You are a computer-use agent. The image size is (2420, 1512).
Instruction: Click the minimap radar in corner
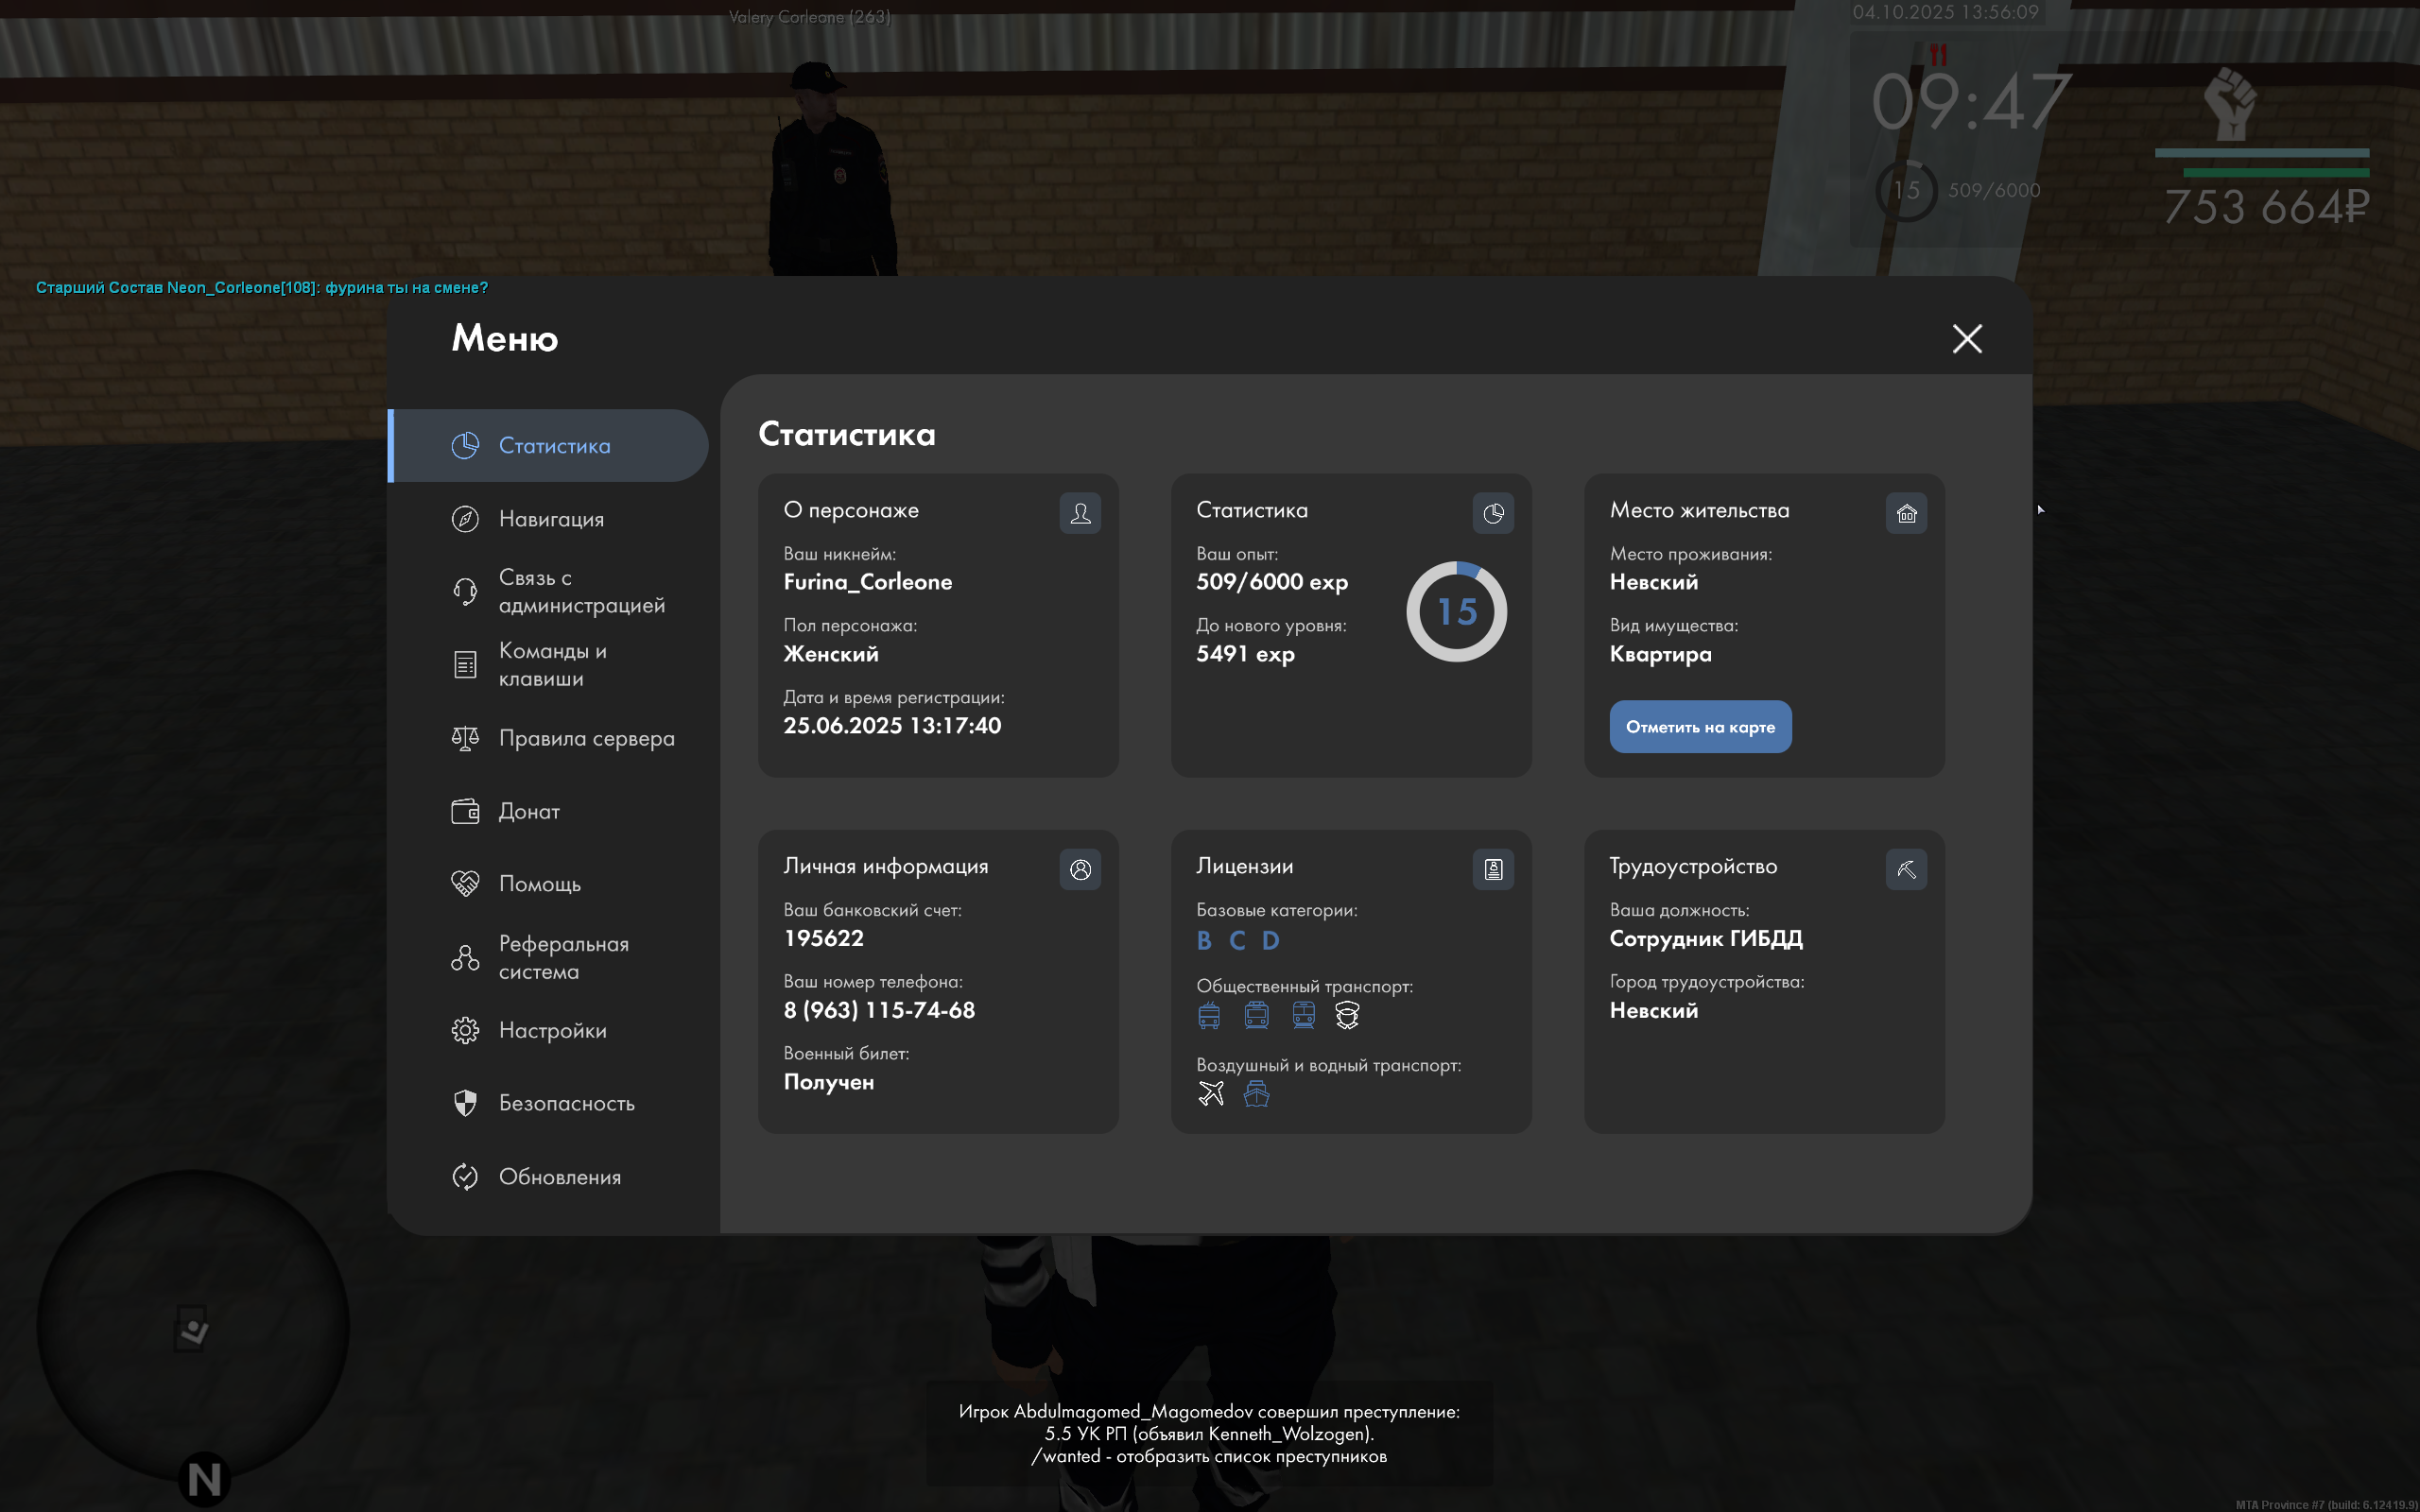click(x=193, y=1327)
